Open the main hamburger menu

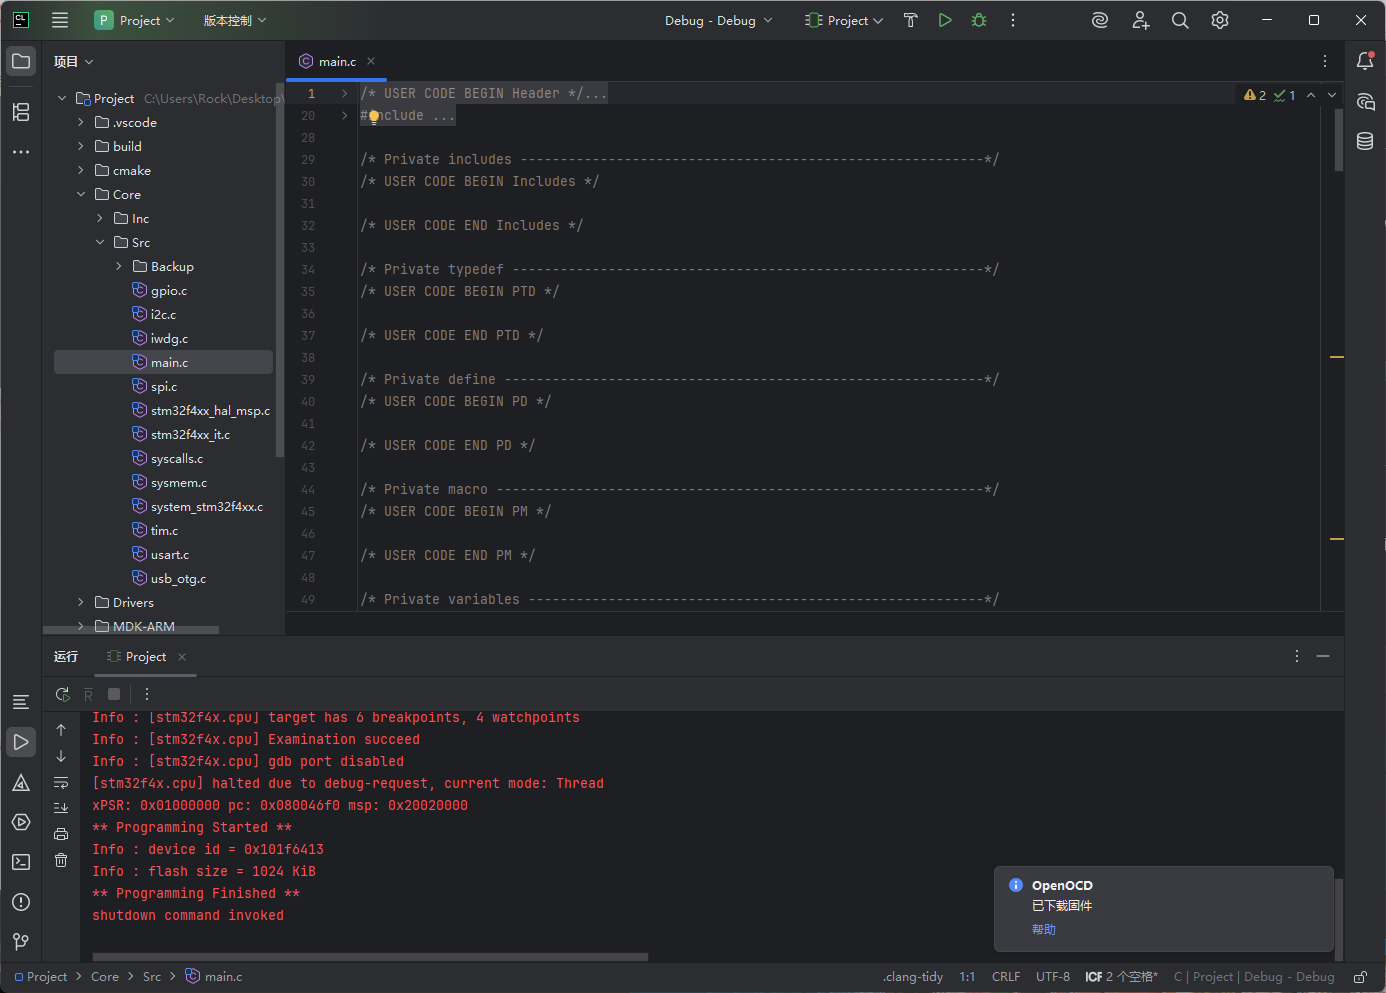click(60, 20)
